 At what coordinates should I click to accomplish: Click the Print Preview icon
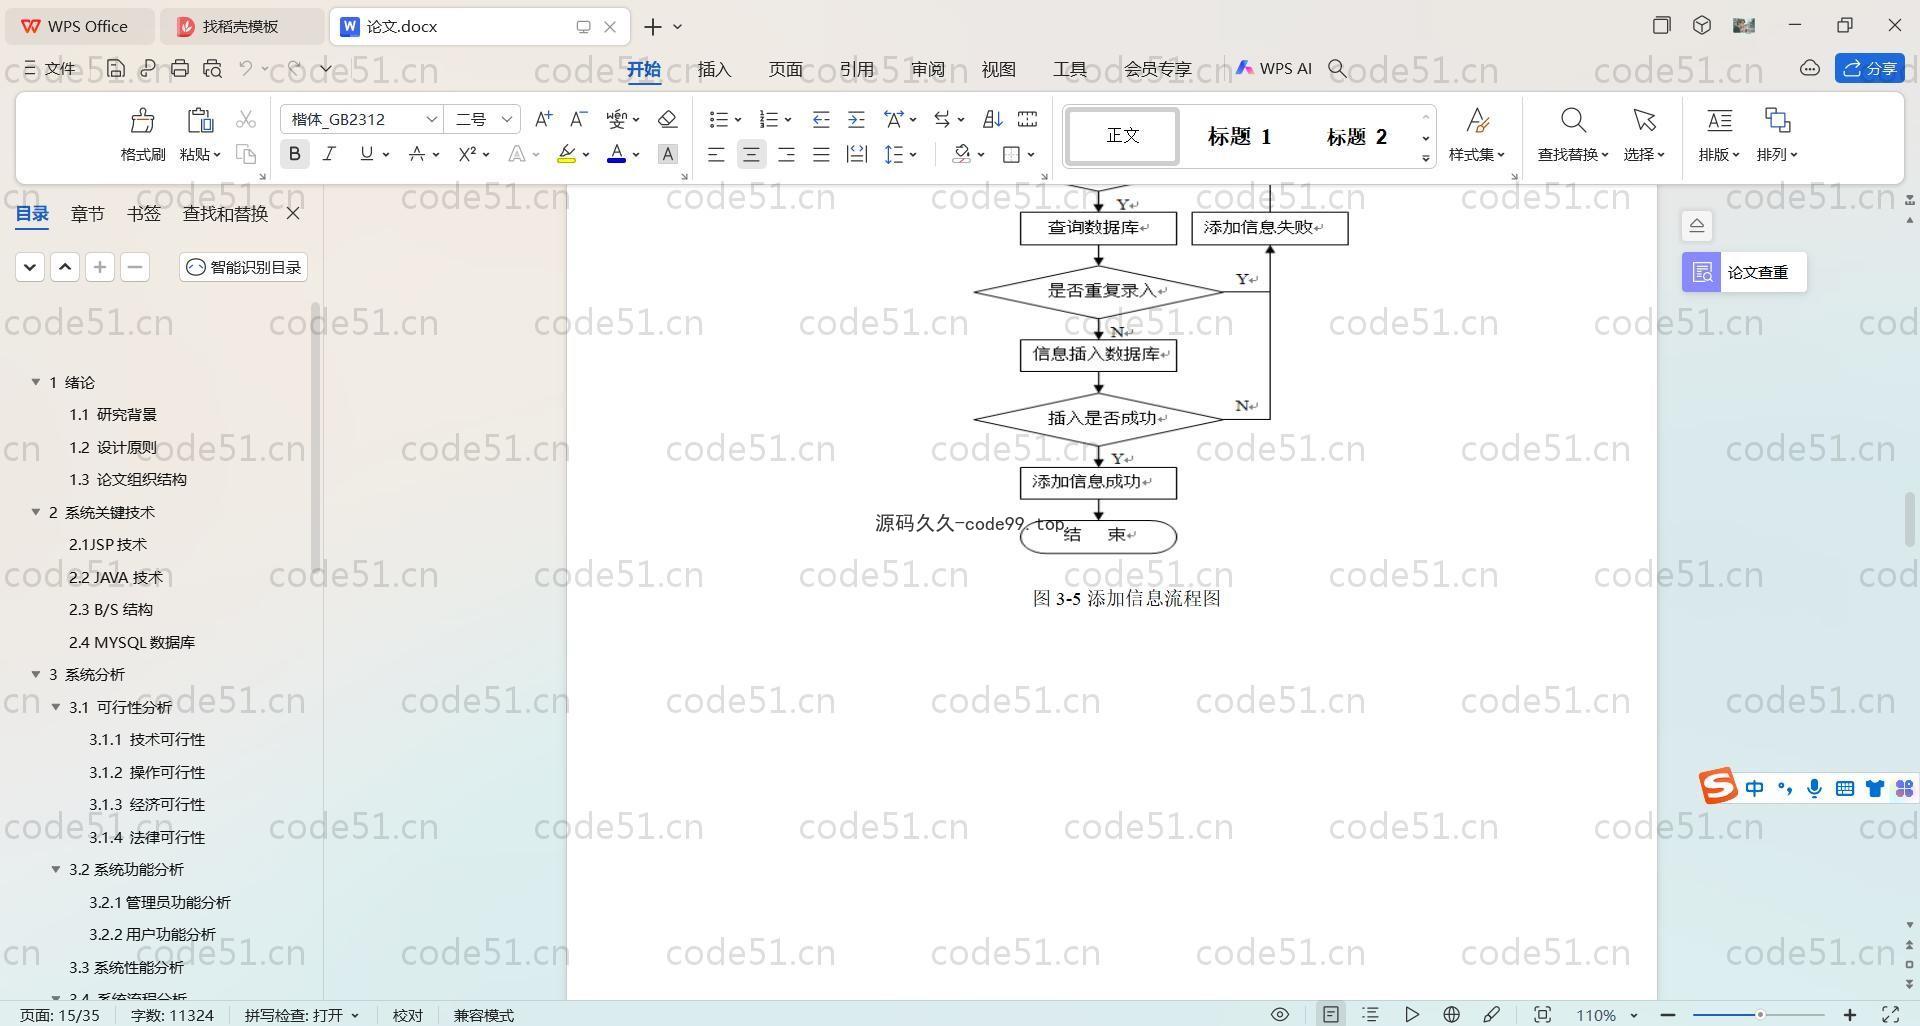[x=212, y=68]
